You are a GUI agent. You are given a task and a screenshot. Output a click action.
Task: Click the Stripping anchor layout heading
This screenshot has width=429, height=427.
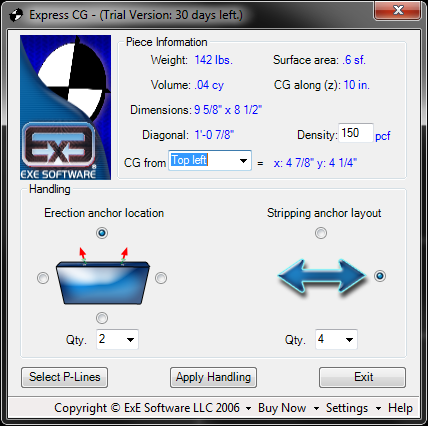pyautogui.click(x=324, y=213)
